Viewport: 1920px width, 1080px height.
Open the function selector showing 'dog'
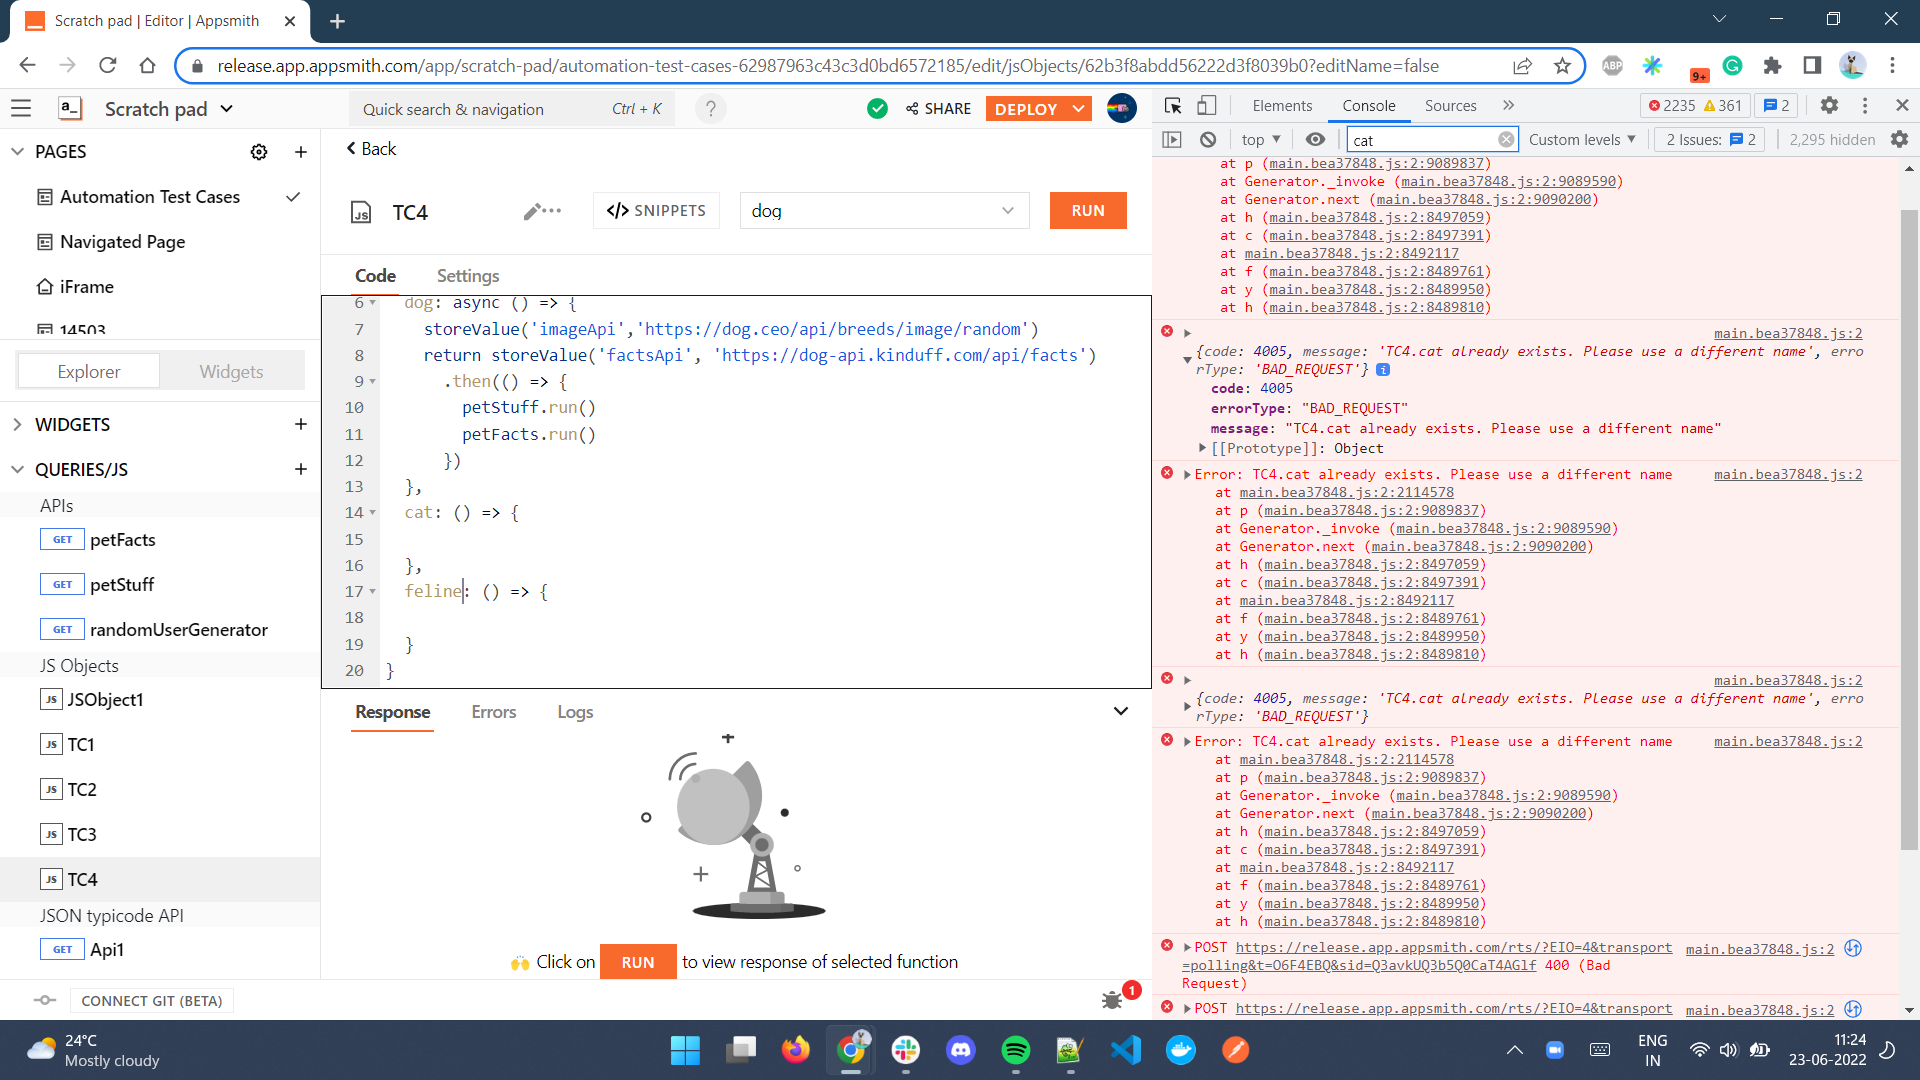[x=883, y=210]
